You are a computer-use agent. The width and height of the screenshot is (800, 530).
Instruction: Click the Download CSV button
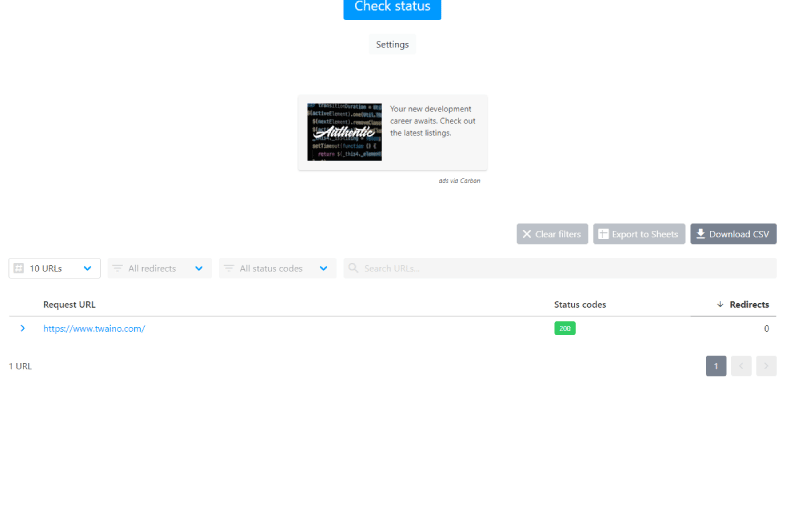point(733,234)
